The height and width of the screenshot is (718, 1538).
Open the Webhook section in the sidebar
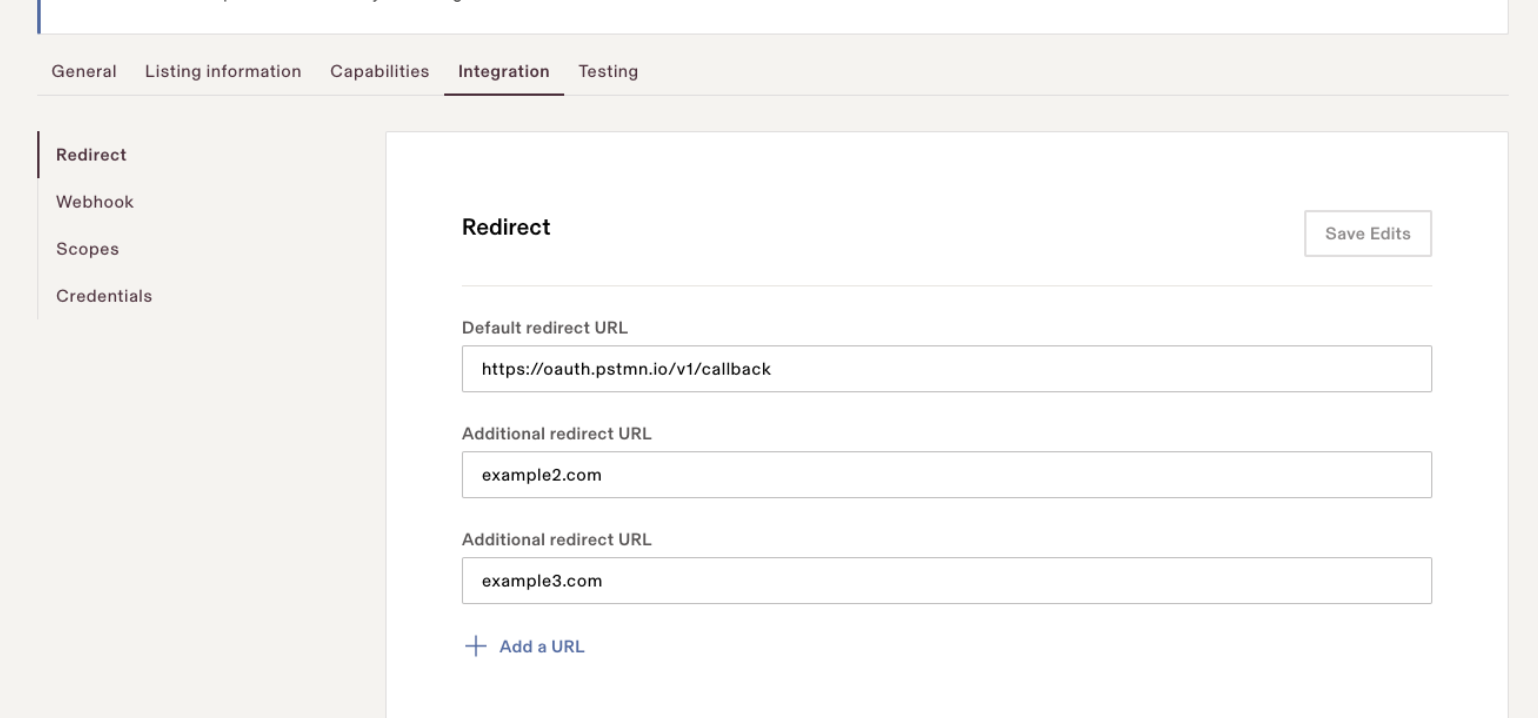point(95,202)
